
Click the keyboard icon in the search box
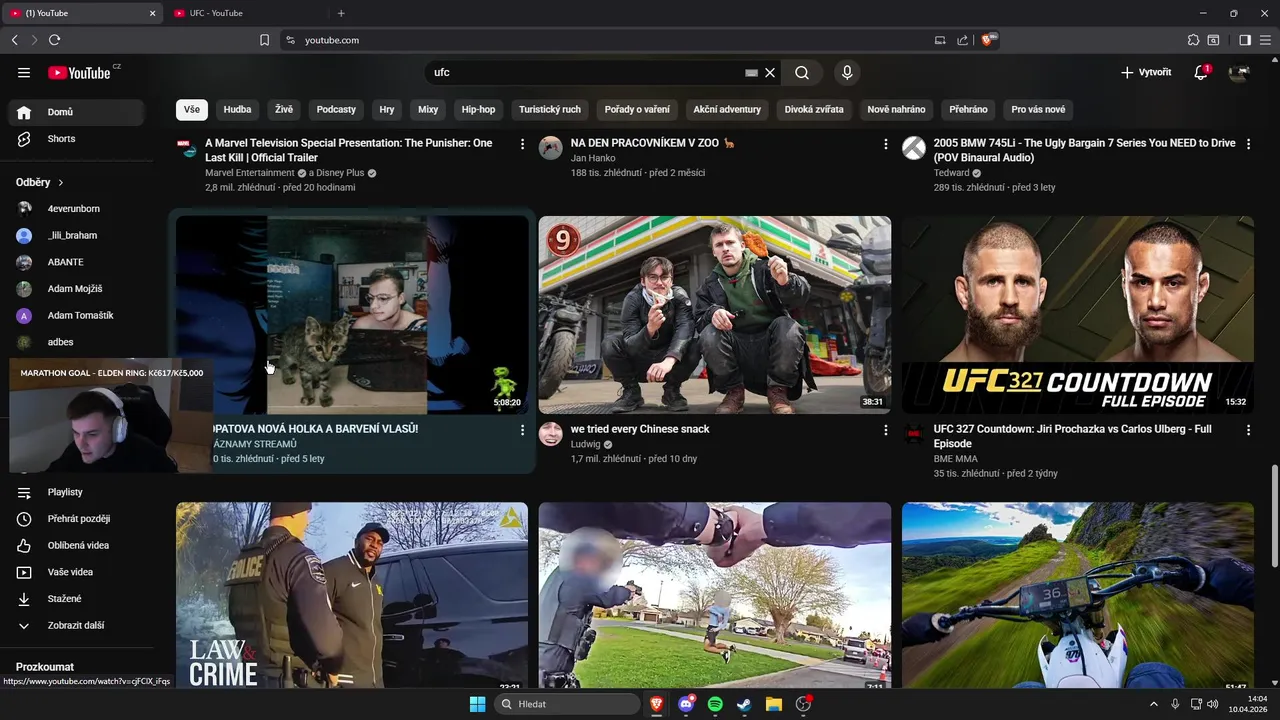tap(752, 72)
